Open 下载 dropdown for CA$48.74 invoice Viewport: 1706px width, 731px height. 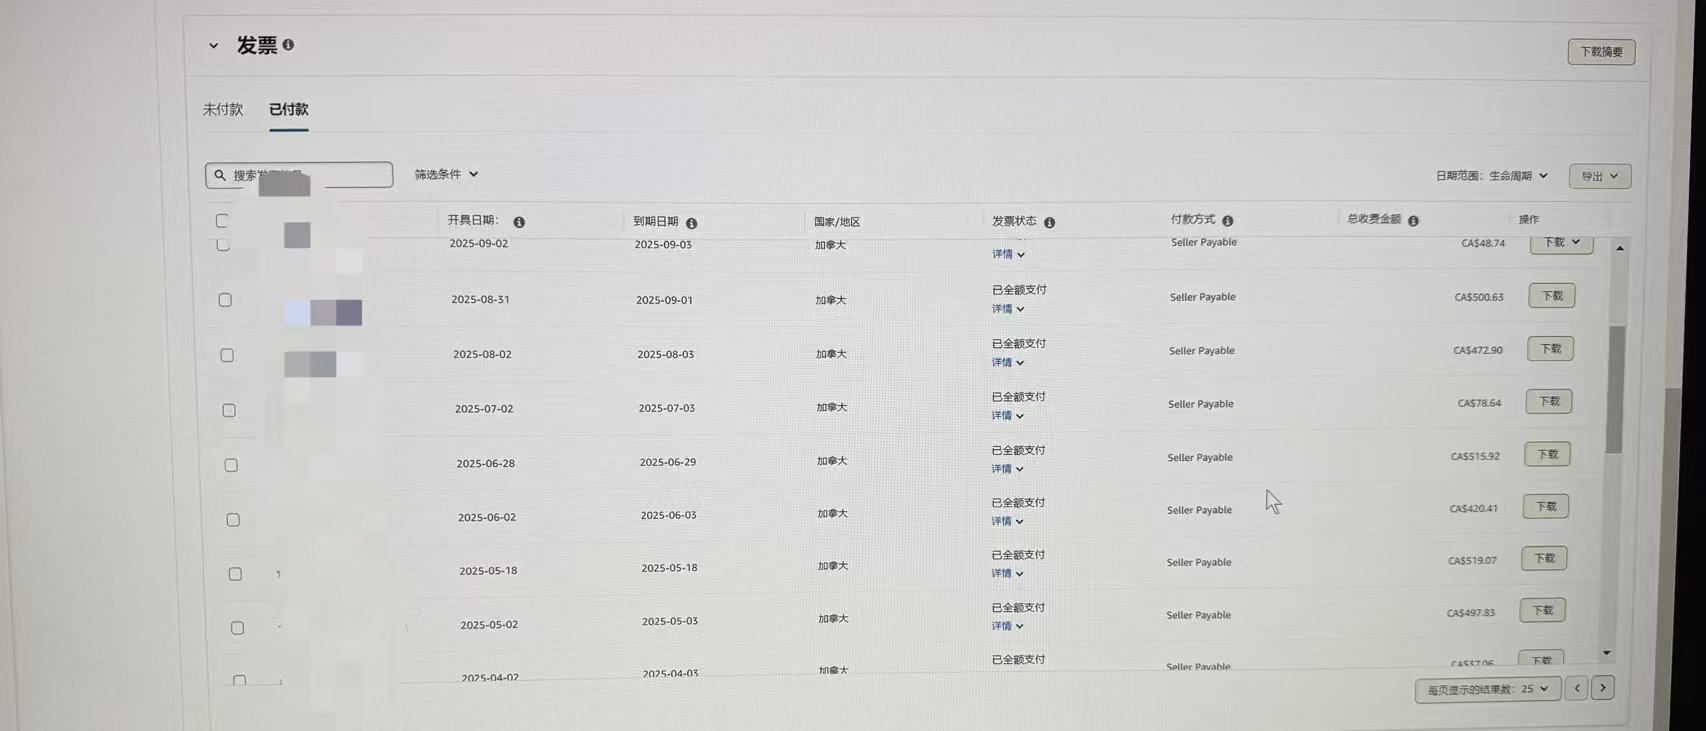(x=1561, y=243)
